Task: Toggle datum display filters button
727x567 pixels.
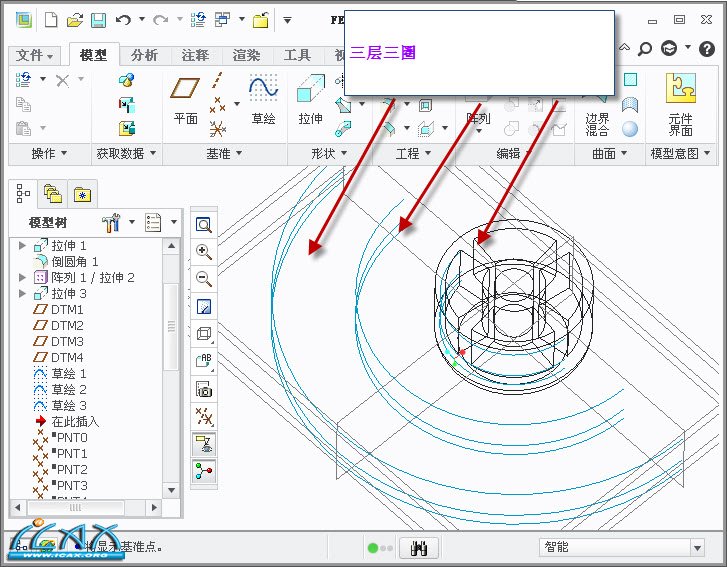Action: (204, 417)
